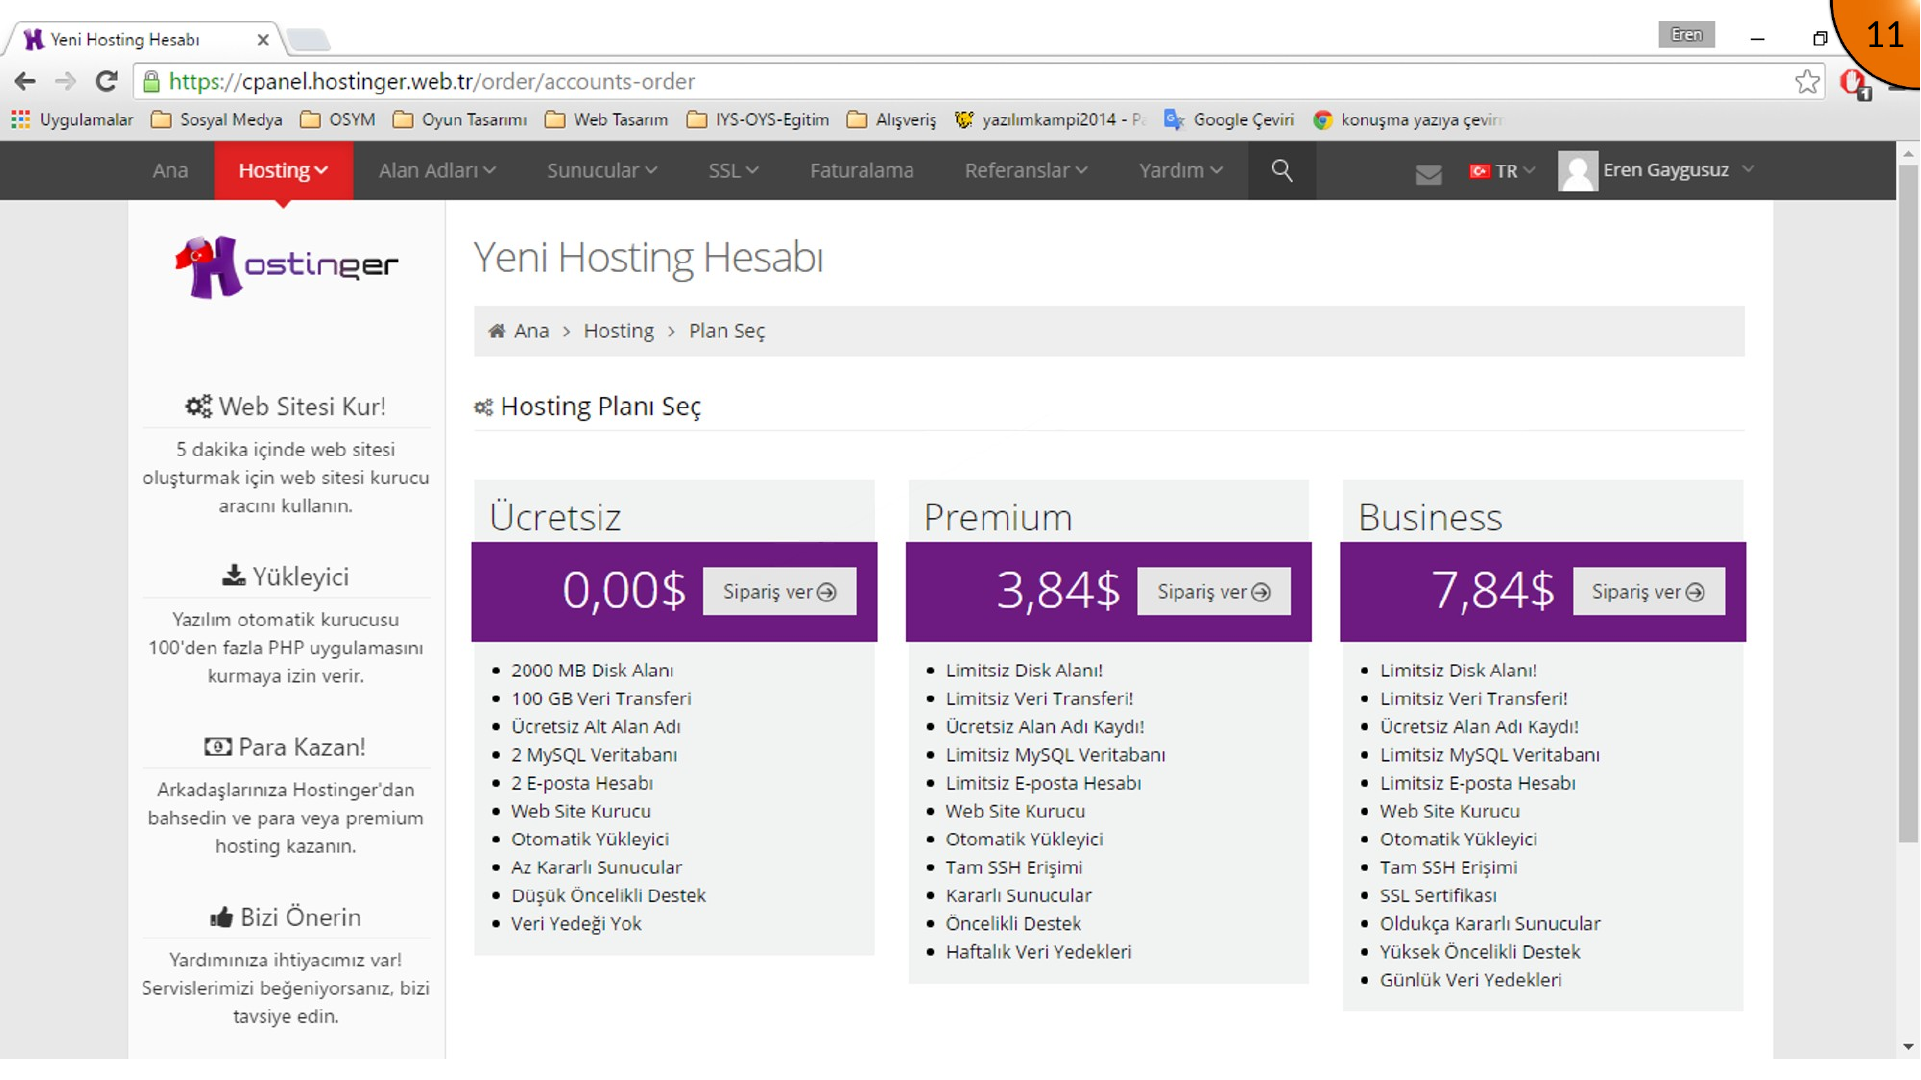
Task: Select the Haftalık Veri Yedekleri text
Action: [x=1038, y=952]
